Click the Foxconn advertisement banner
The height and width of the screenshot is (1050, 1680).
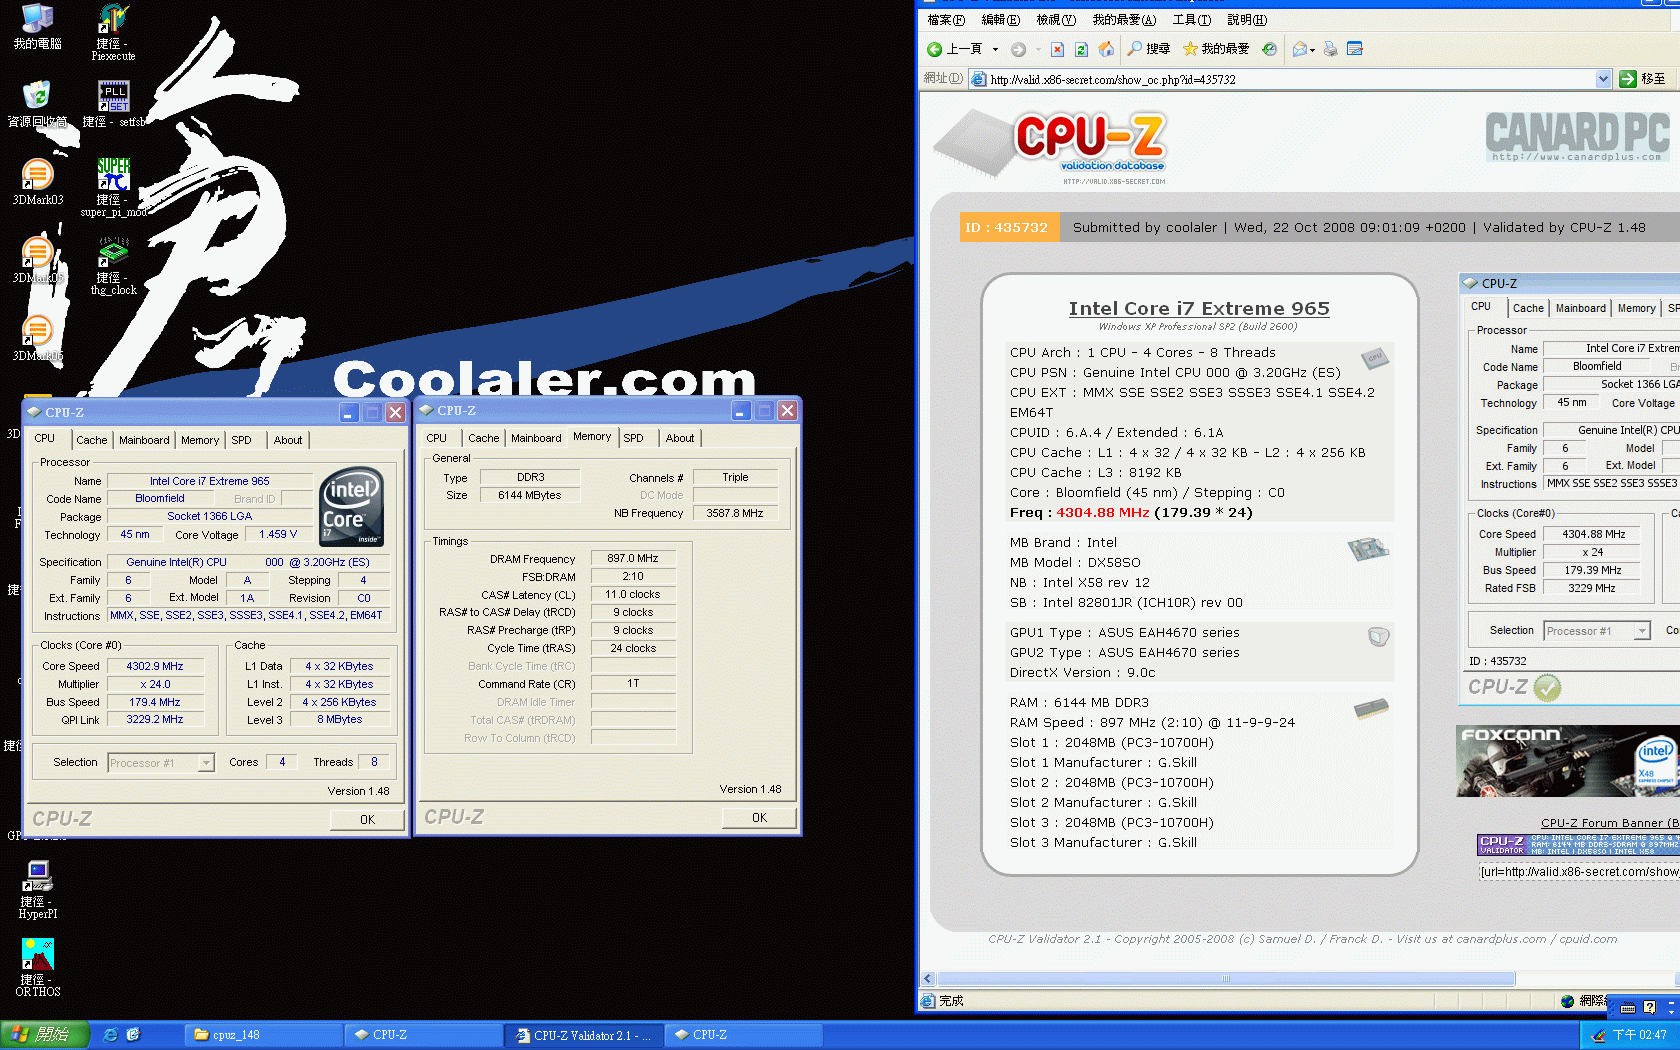1567,762
